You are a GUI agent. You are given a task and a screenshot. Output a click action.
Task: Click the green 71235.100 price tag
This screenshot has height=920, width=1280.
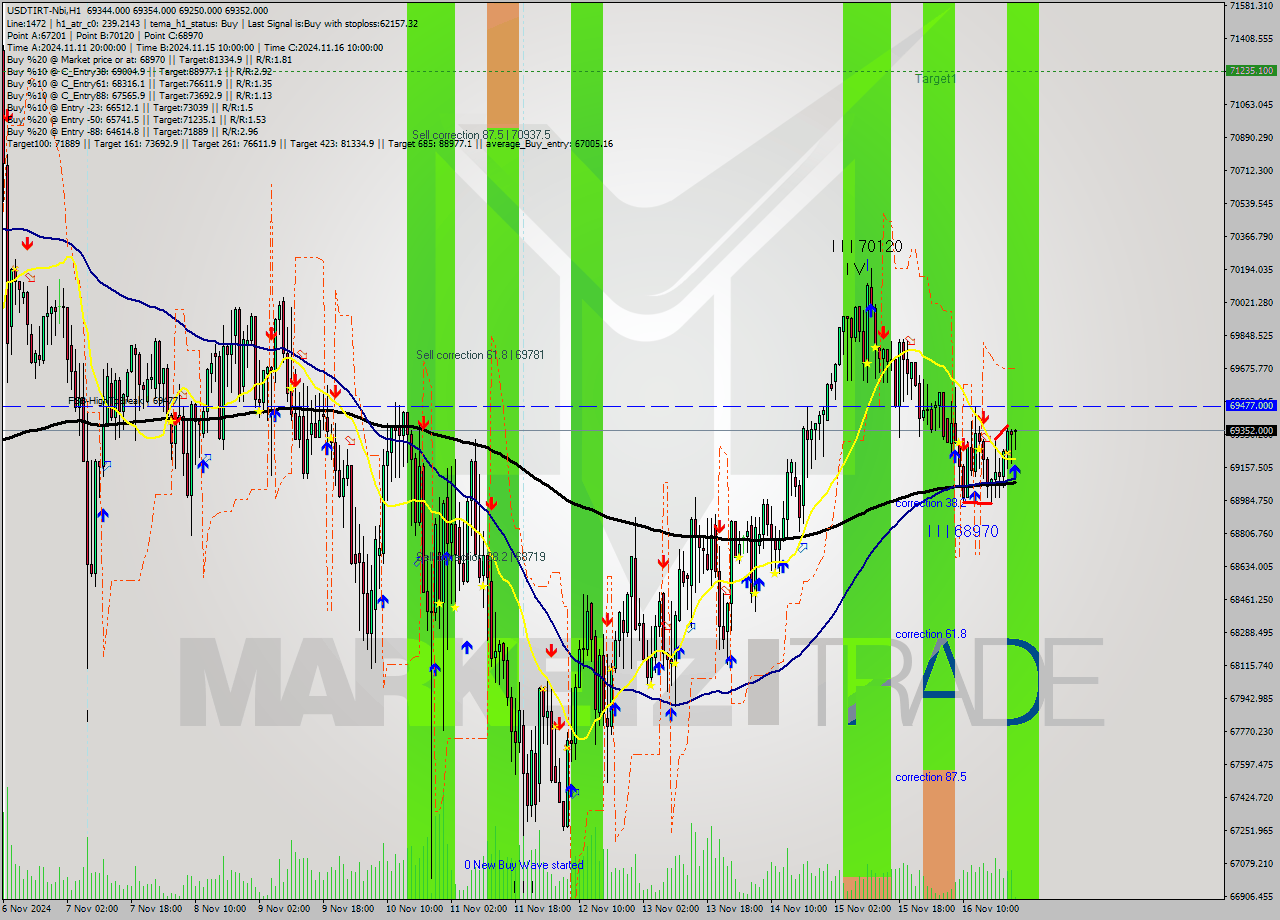coord(1250,71)
